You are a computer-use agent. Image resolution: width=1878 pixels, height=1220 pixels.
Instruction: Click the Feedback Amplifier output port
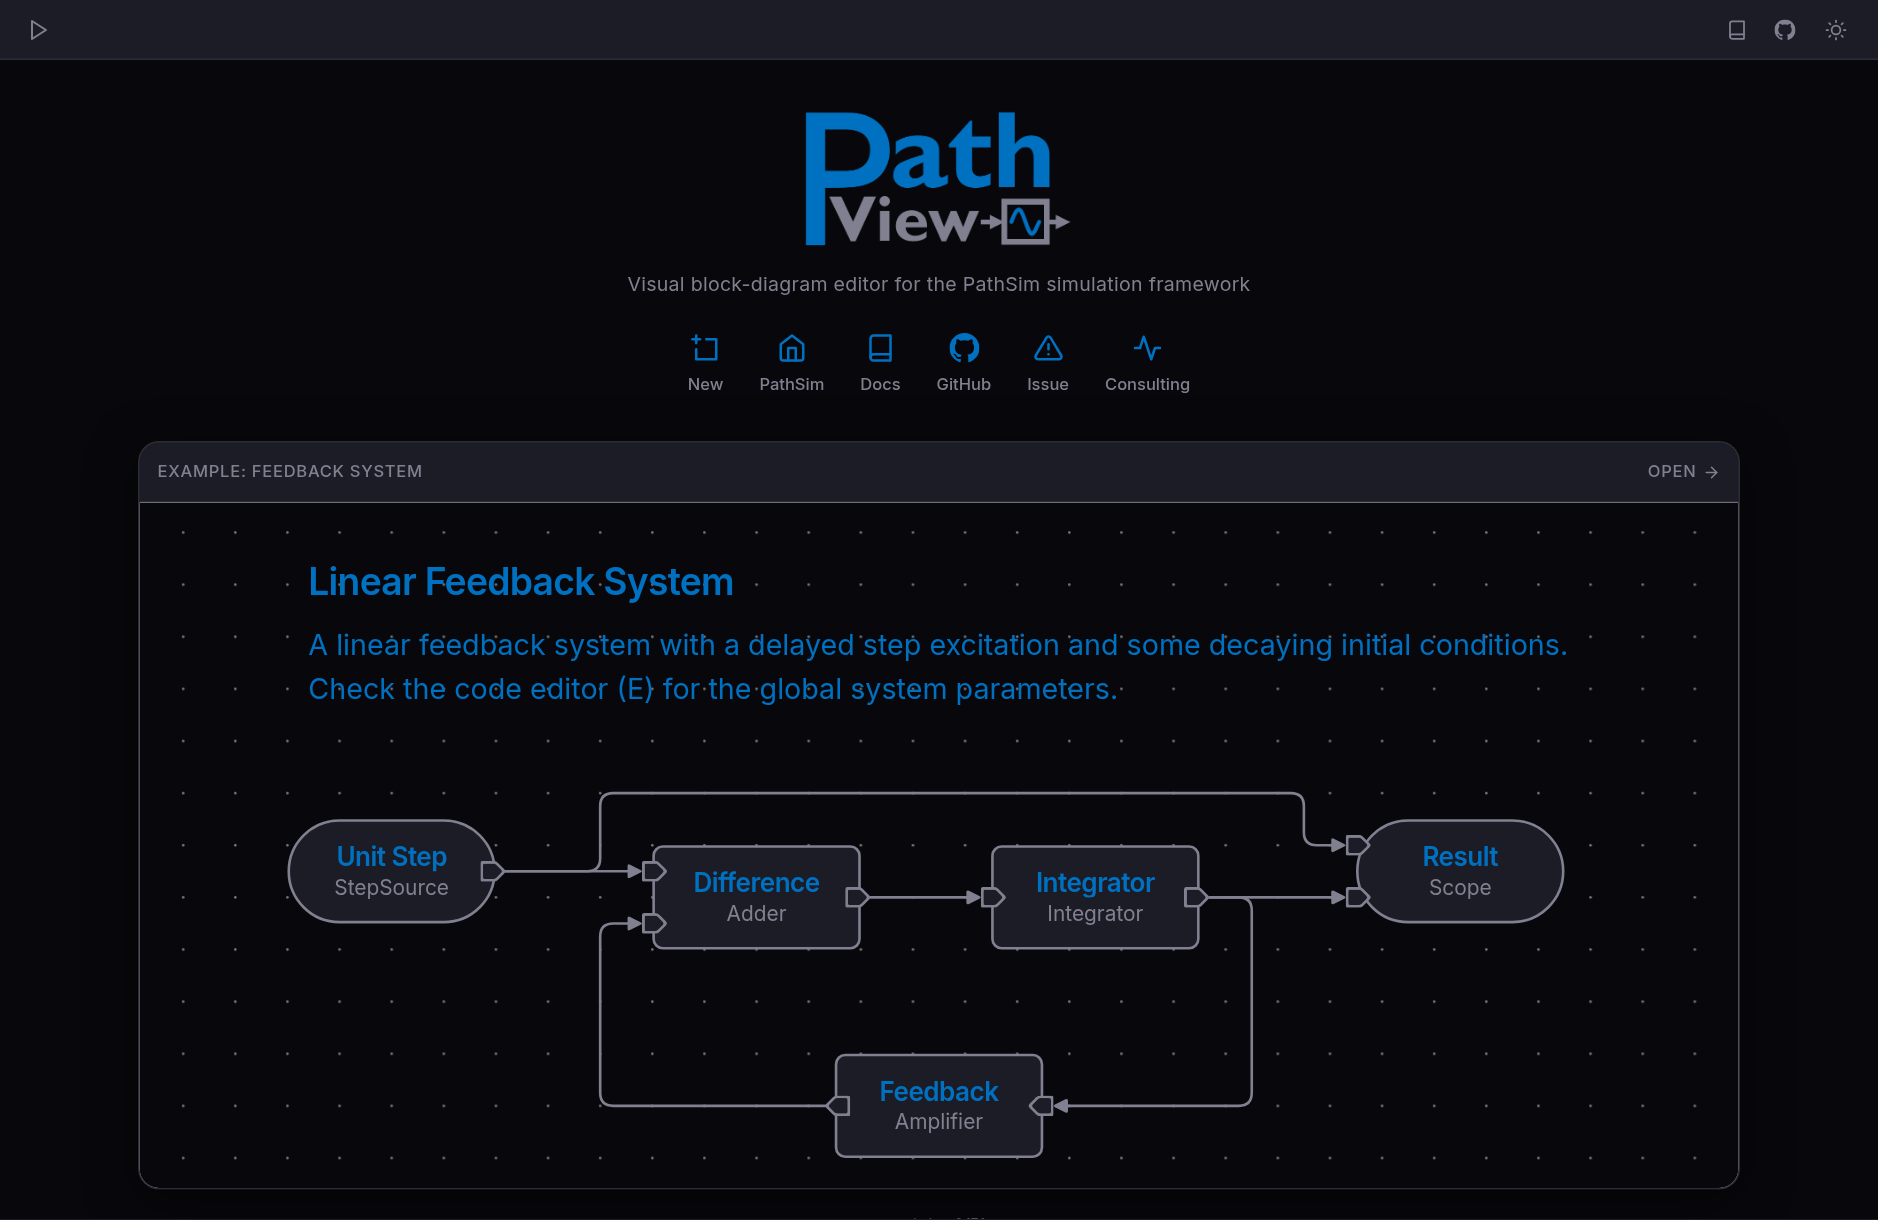[x=838, y=1106]
